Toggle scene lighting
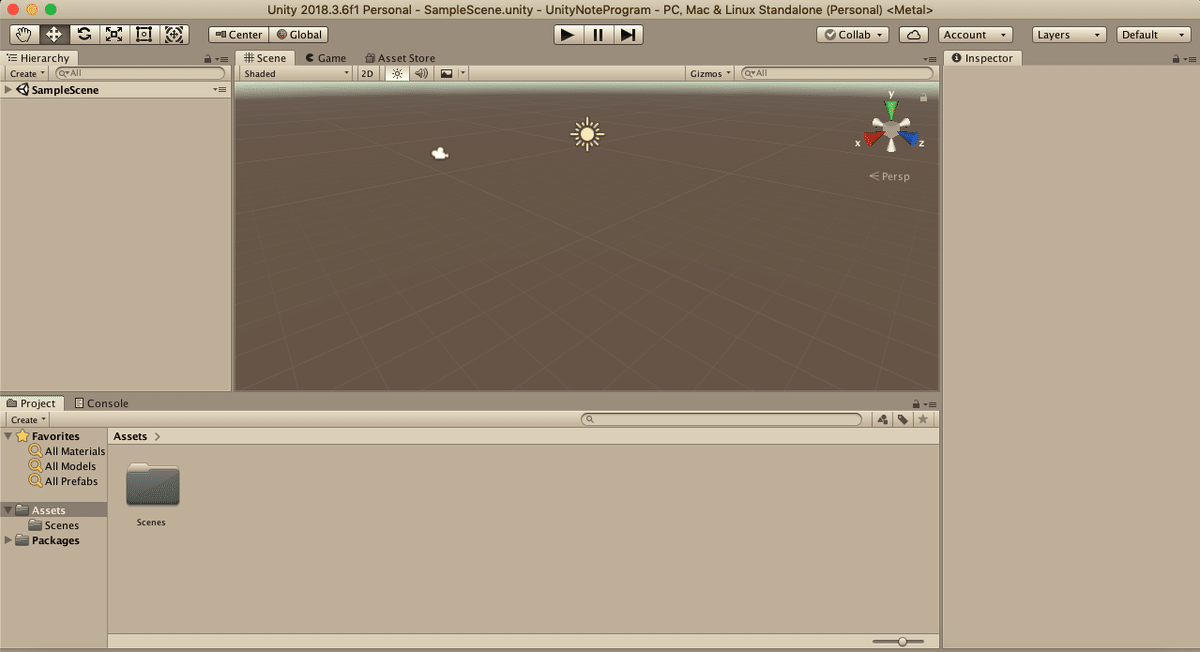Screen dimensions: 1200x652 click(397, 73)
